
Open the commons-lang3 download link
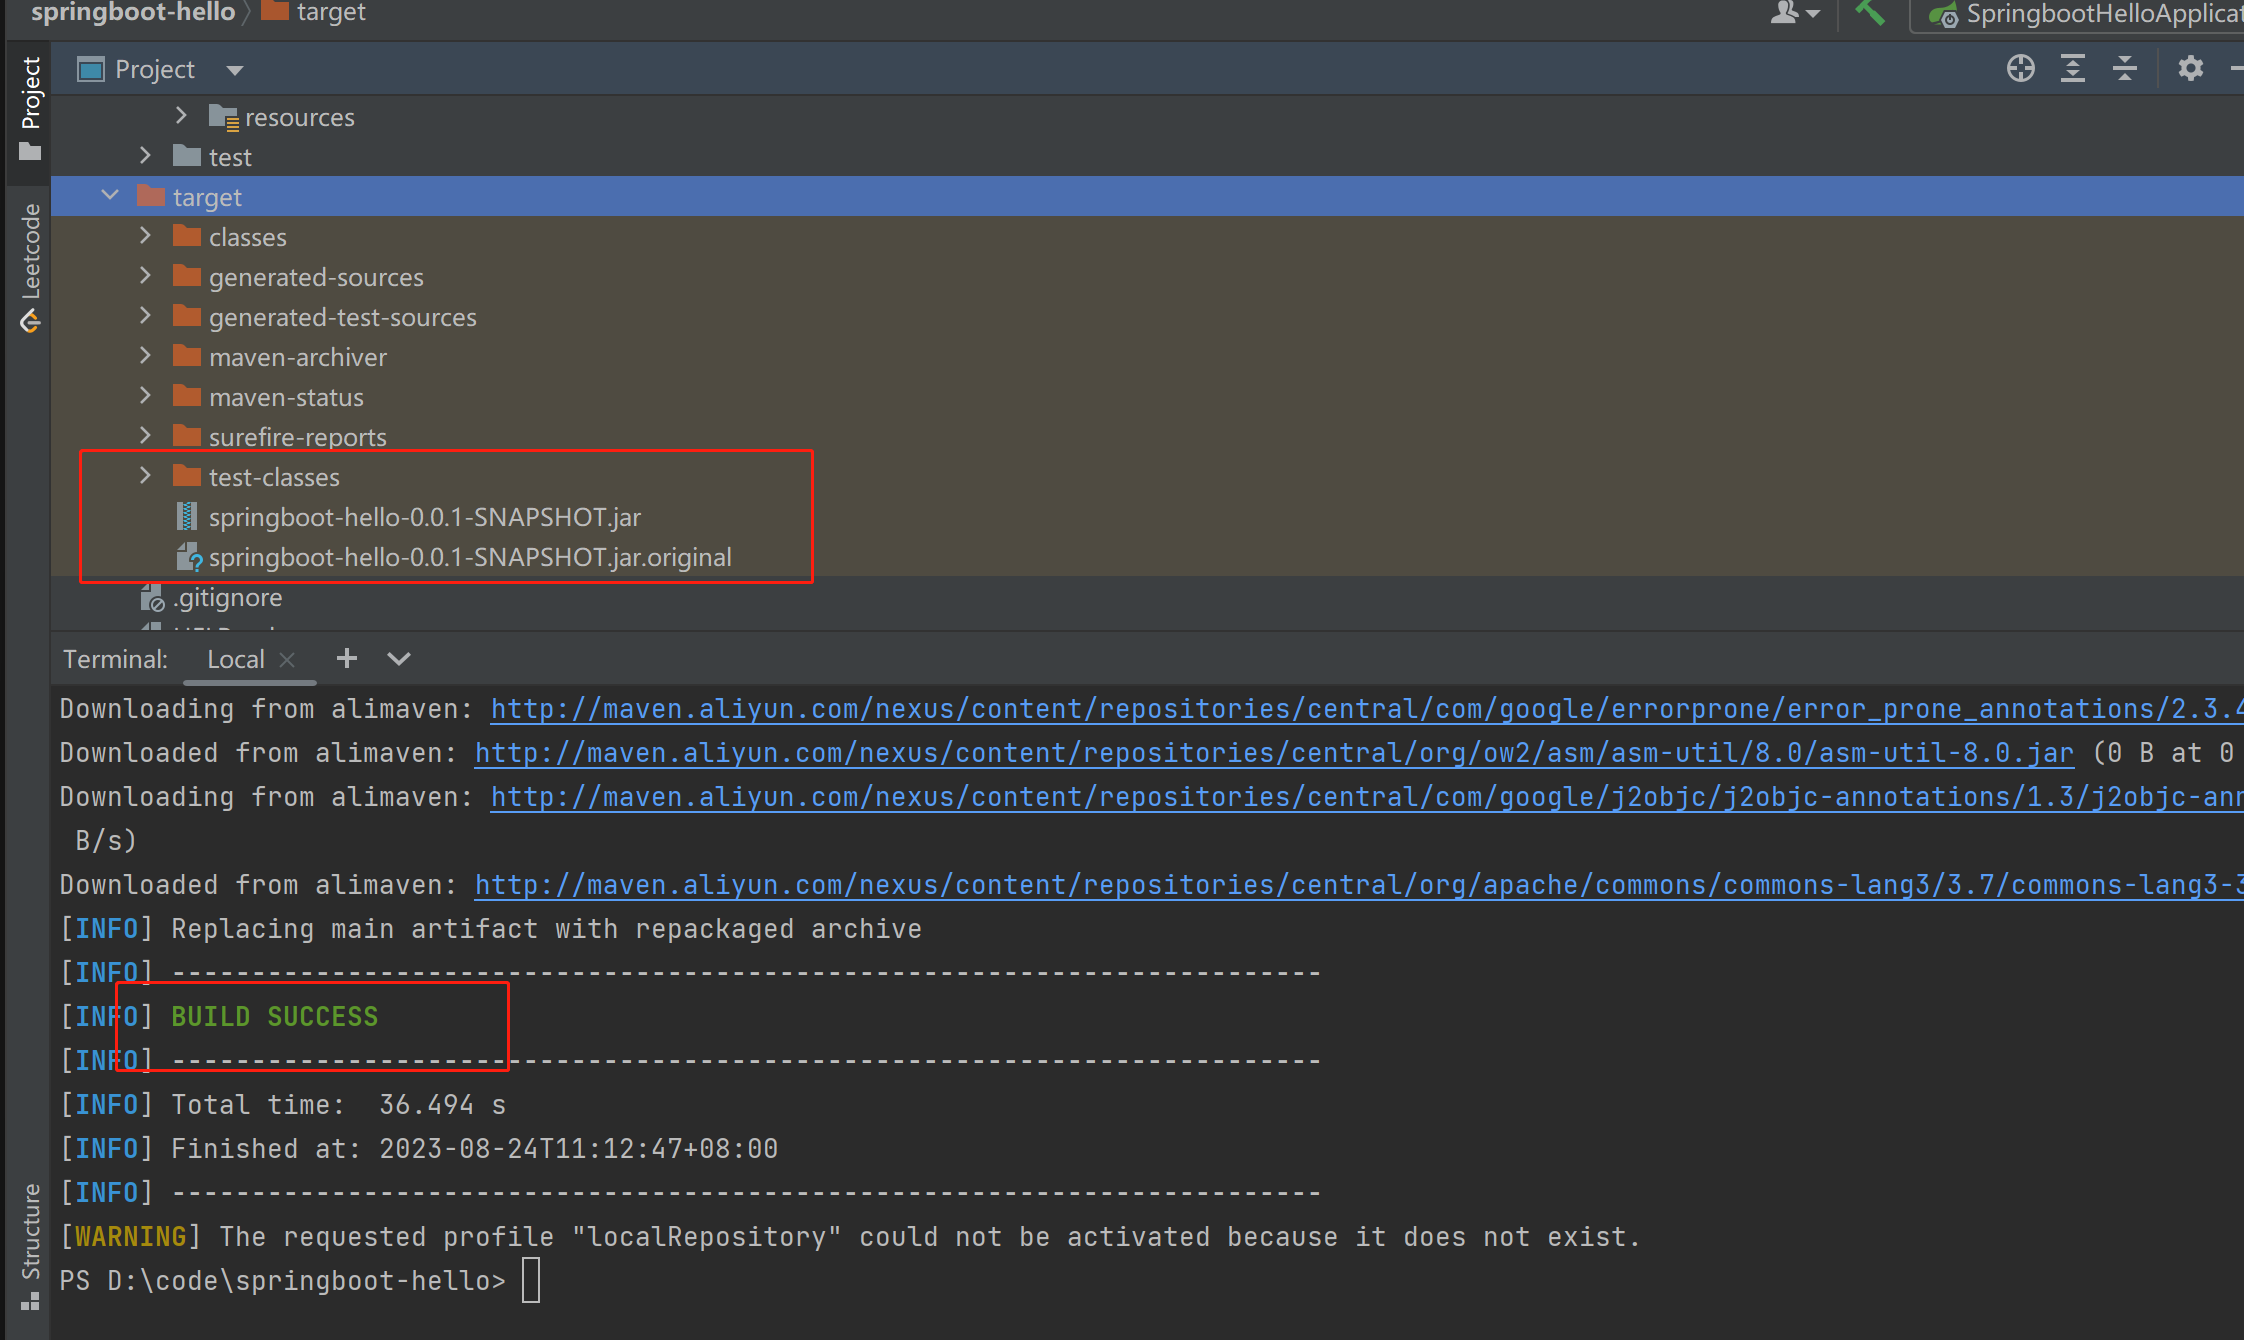coord(1358,885)
